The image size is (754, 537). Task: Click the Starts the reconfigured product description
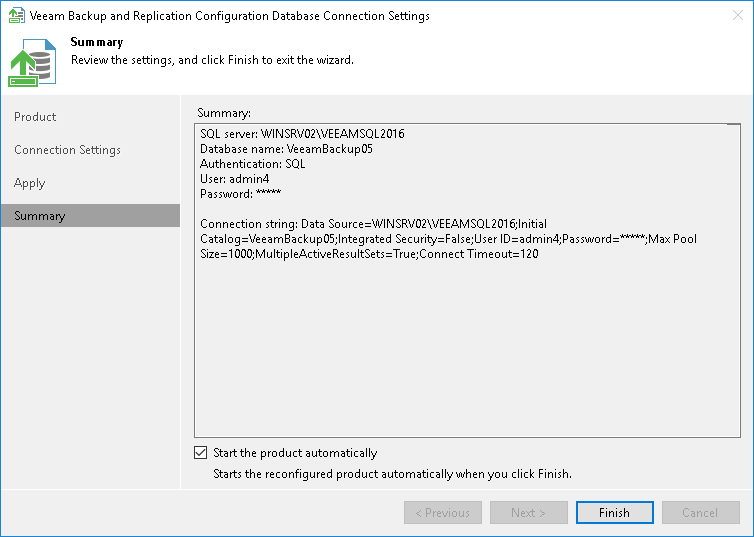tap(392, 474)
